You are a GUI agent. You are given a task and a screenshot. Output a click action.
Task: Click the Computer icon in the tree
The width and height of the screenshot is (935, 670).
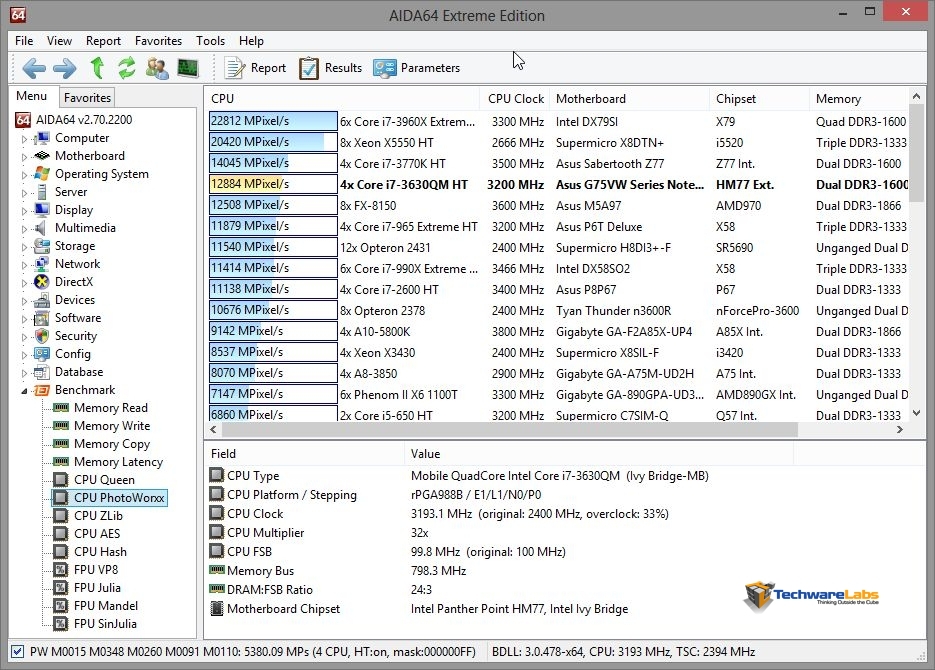click(x=42, y=138)
